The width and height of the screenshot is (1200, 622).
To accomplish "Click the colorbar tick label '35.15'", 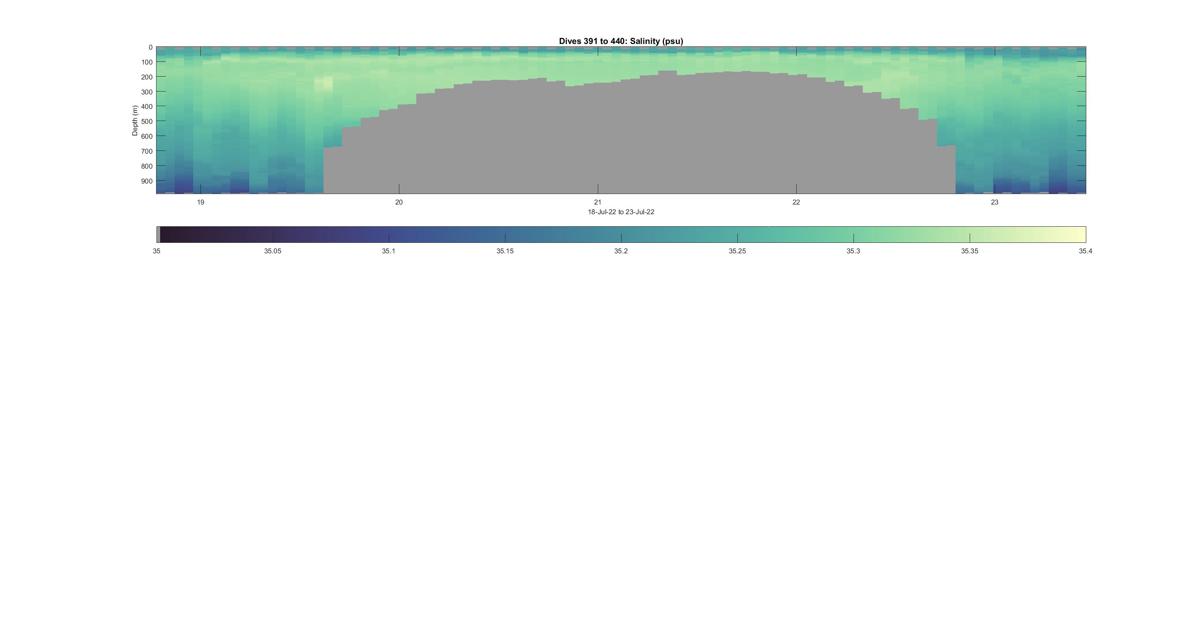I will (x=505, y=251).
